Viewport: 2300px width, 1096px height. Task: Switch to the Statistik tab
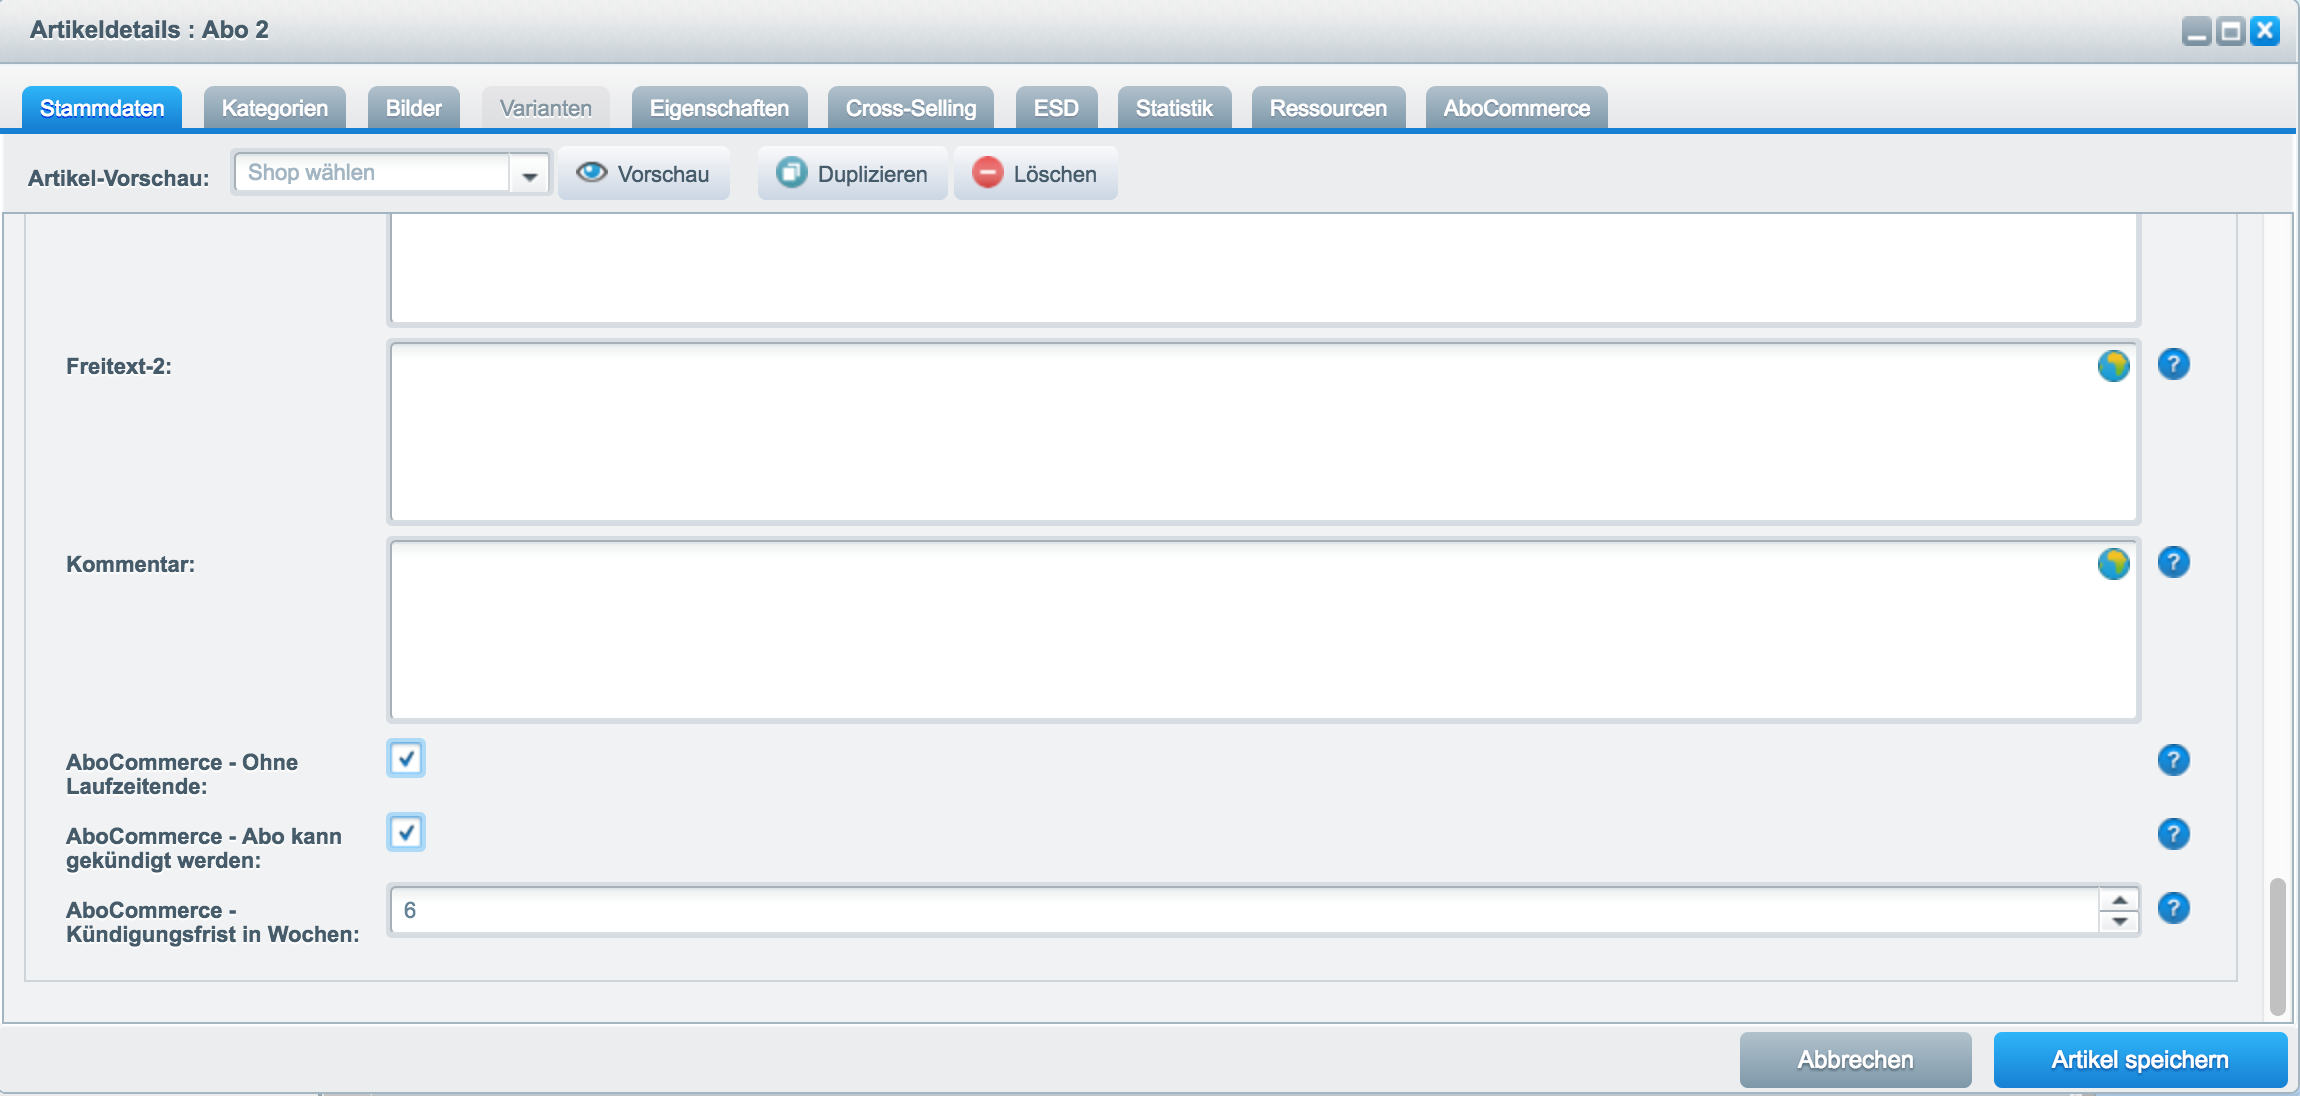1175,108
